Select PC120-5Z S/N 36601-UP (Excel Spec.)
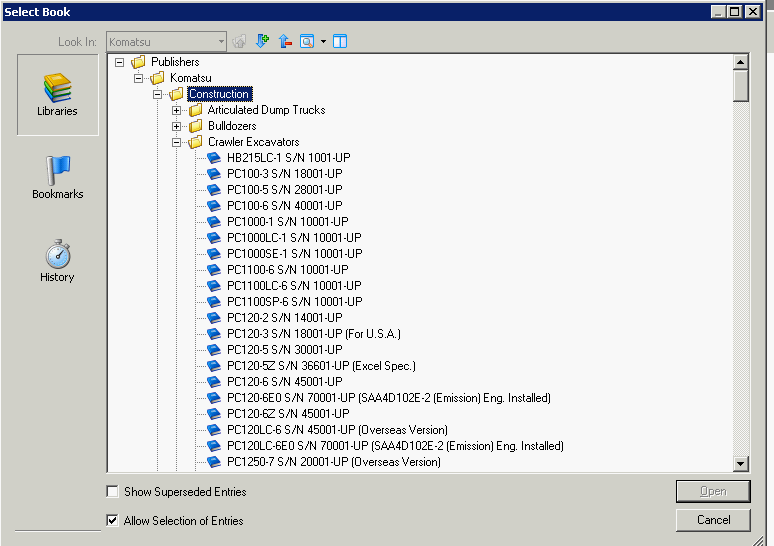Viewport: 774px width, 546px height. pos(321,366)
